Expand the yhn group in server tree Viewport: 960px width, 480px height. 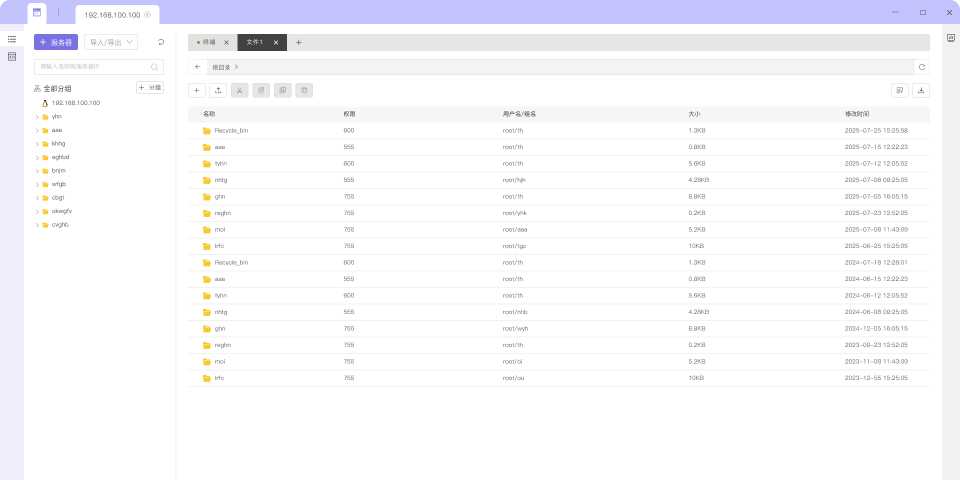(37, 117)
